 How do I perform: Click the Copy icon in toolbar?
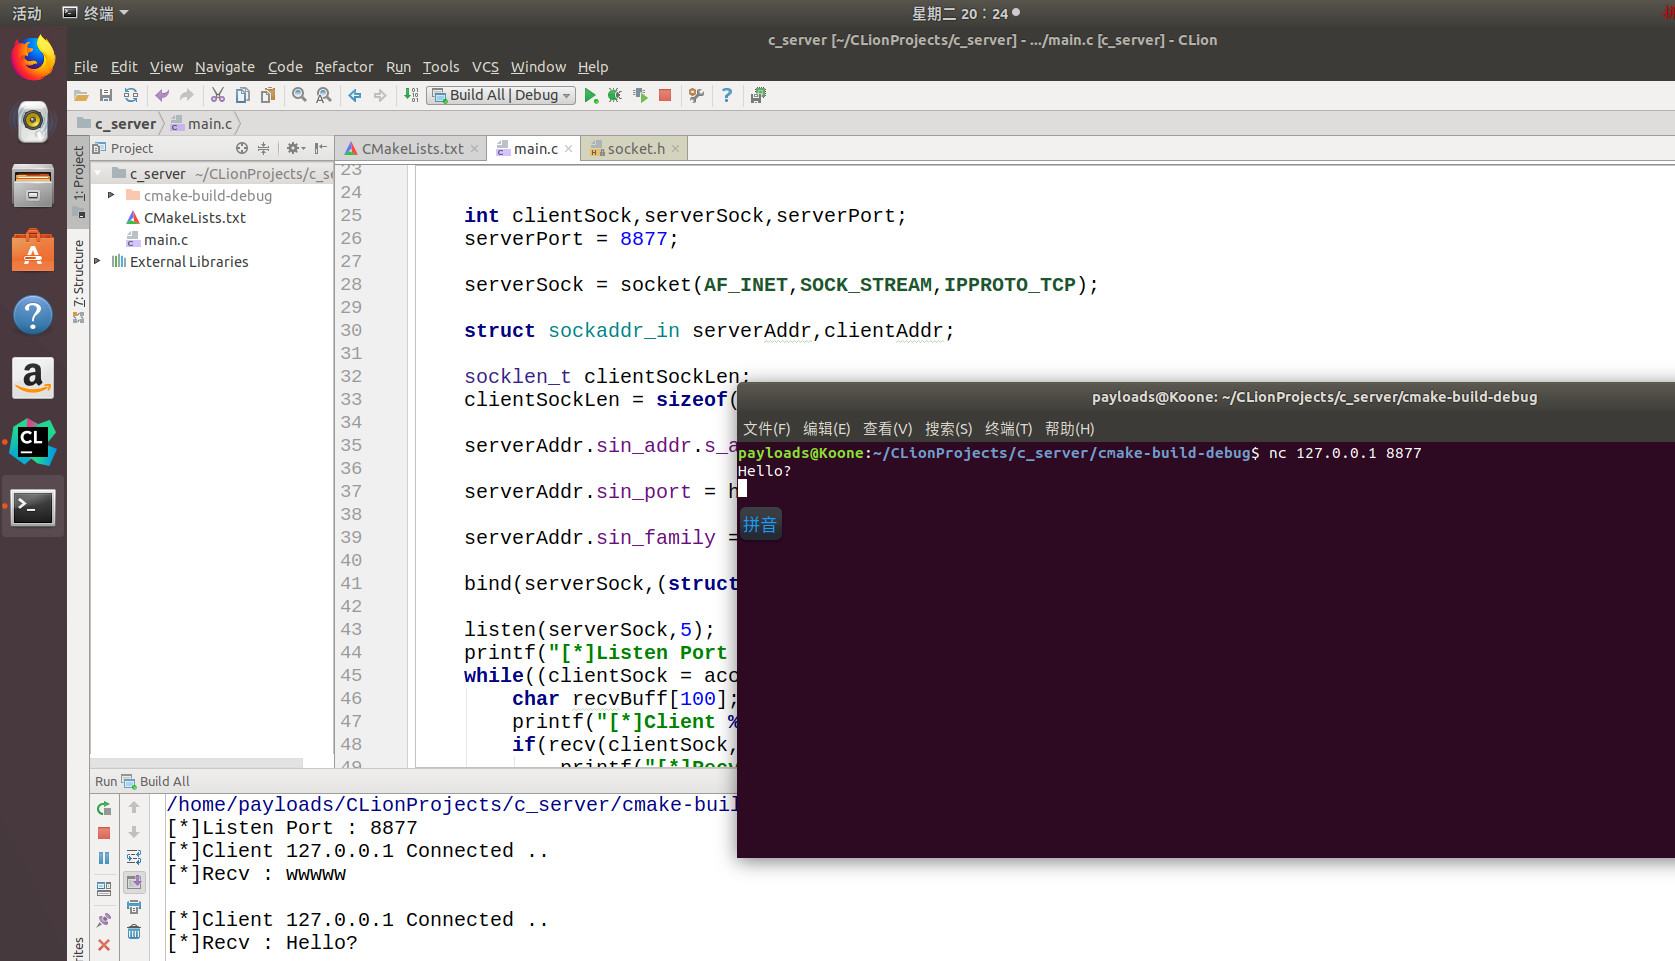pos(243,95)
